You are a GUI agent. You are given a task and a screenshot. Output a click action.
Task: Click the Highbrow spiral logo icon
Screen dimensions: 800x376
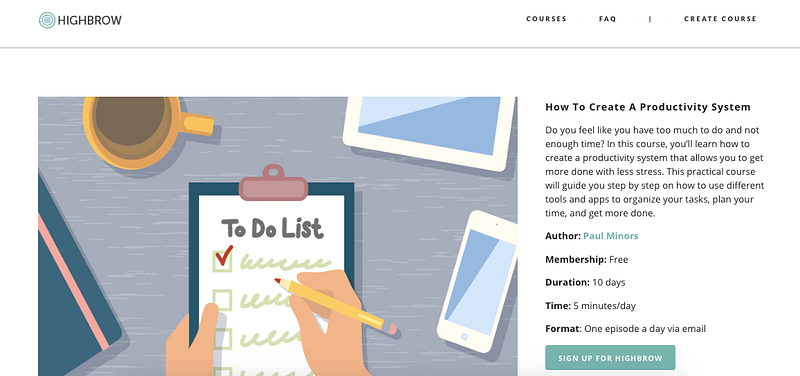[47, 20]
